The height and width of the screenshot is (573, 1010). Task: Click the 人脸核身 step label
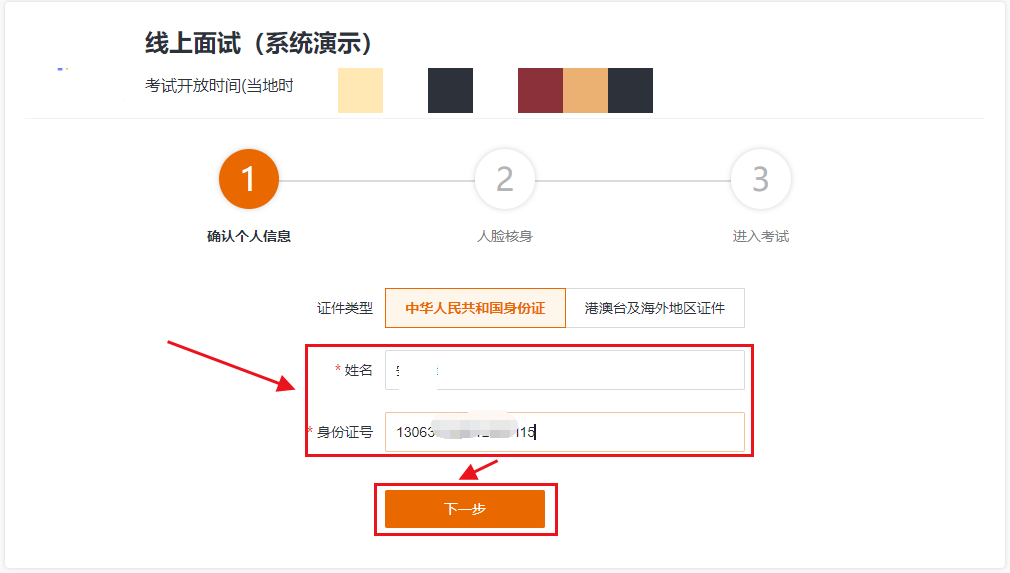(504, 236)
